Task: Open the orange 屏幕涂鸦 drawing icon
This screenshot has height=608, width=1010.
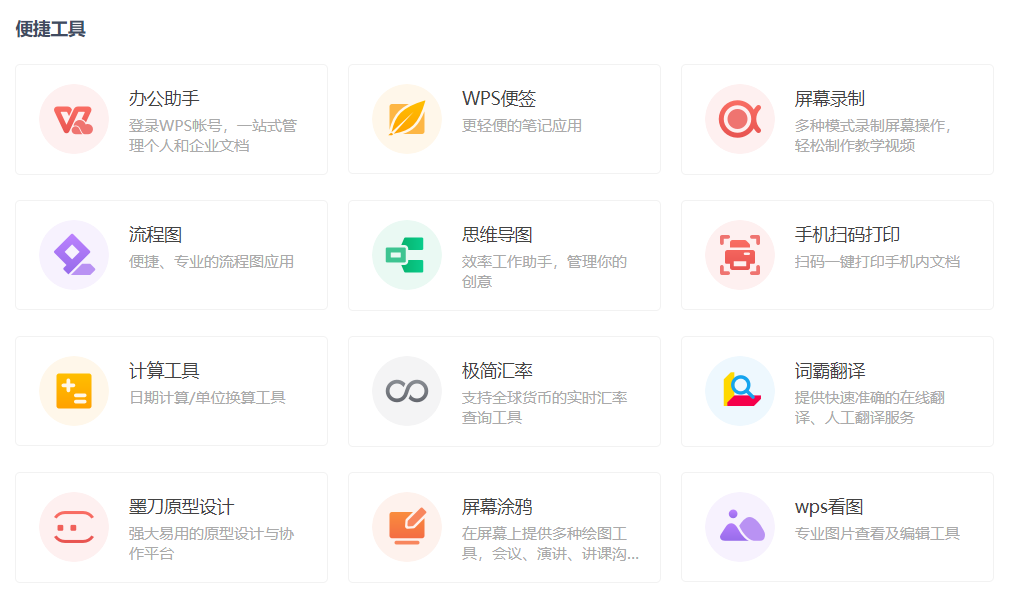Action: pyautogui.click(x=407, y=527)
